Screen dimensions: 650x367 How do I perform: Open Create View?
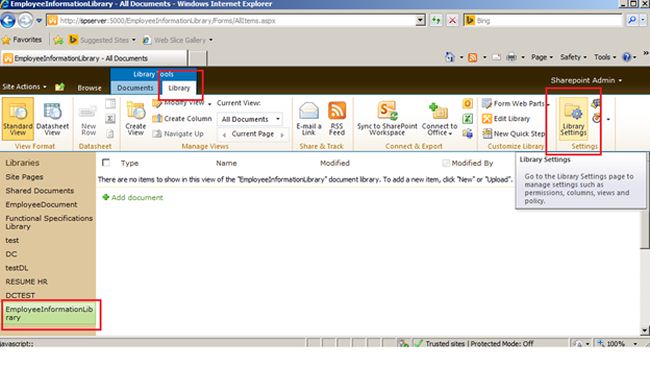pos(136,119)
